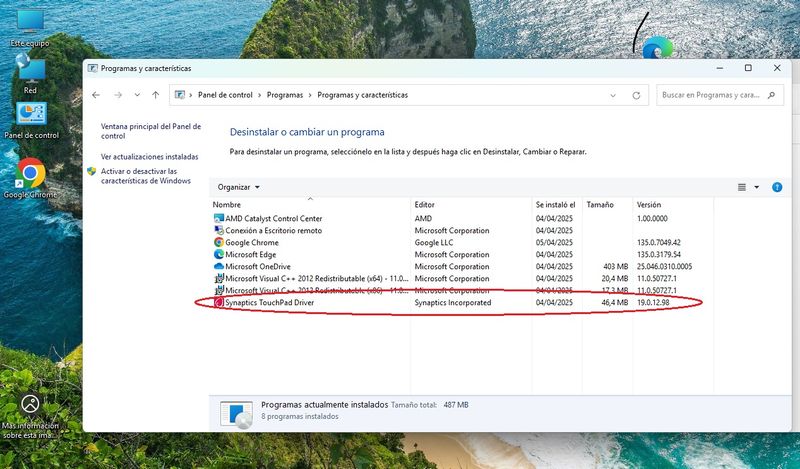Viewport: 800px width, 469px height.
Task: Click the title bar window icon
Action: click(x=93, y=68)
